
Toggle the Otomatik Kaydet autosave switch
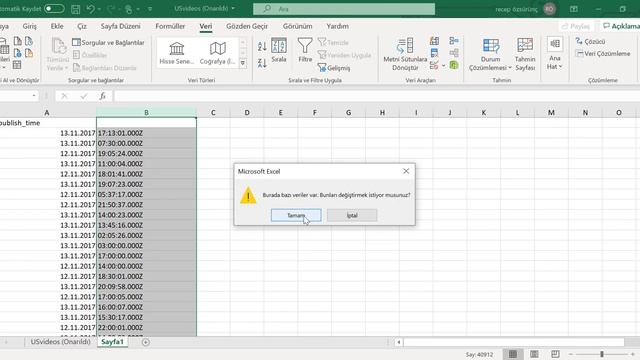(54, 9)
